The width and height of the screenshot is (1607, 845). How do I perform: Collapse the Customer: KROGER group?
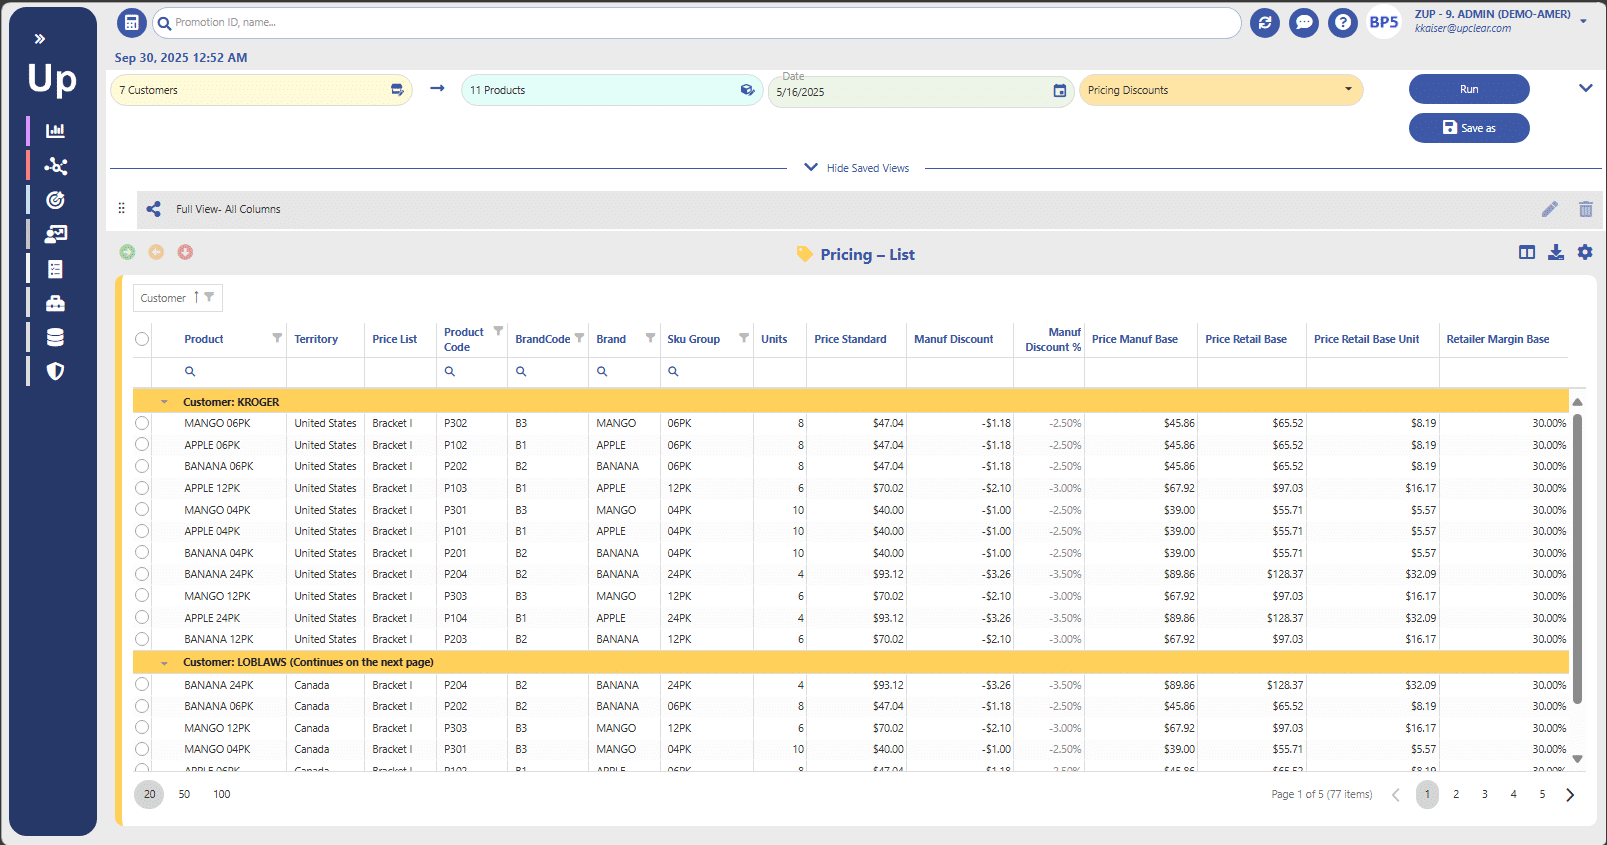164,402
